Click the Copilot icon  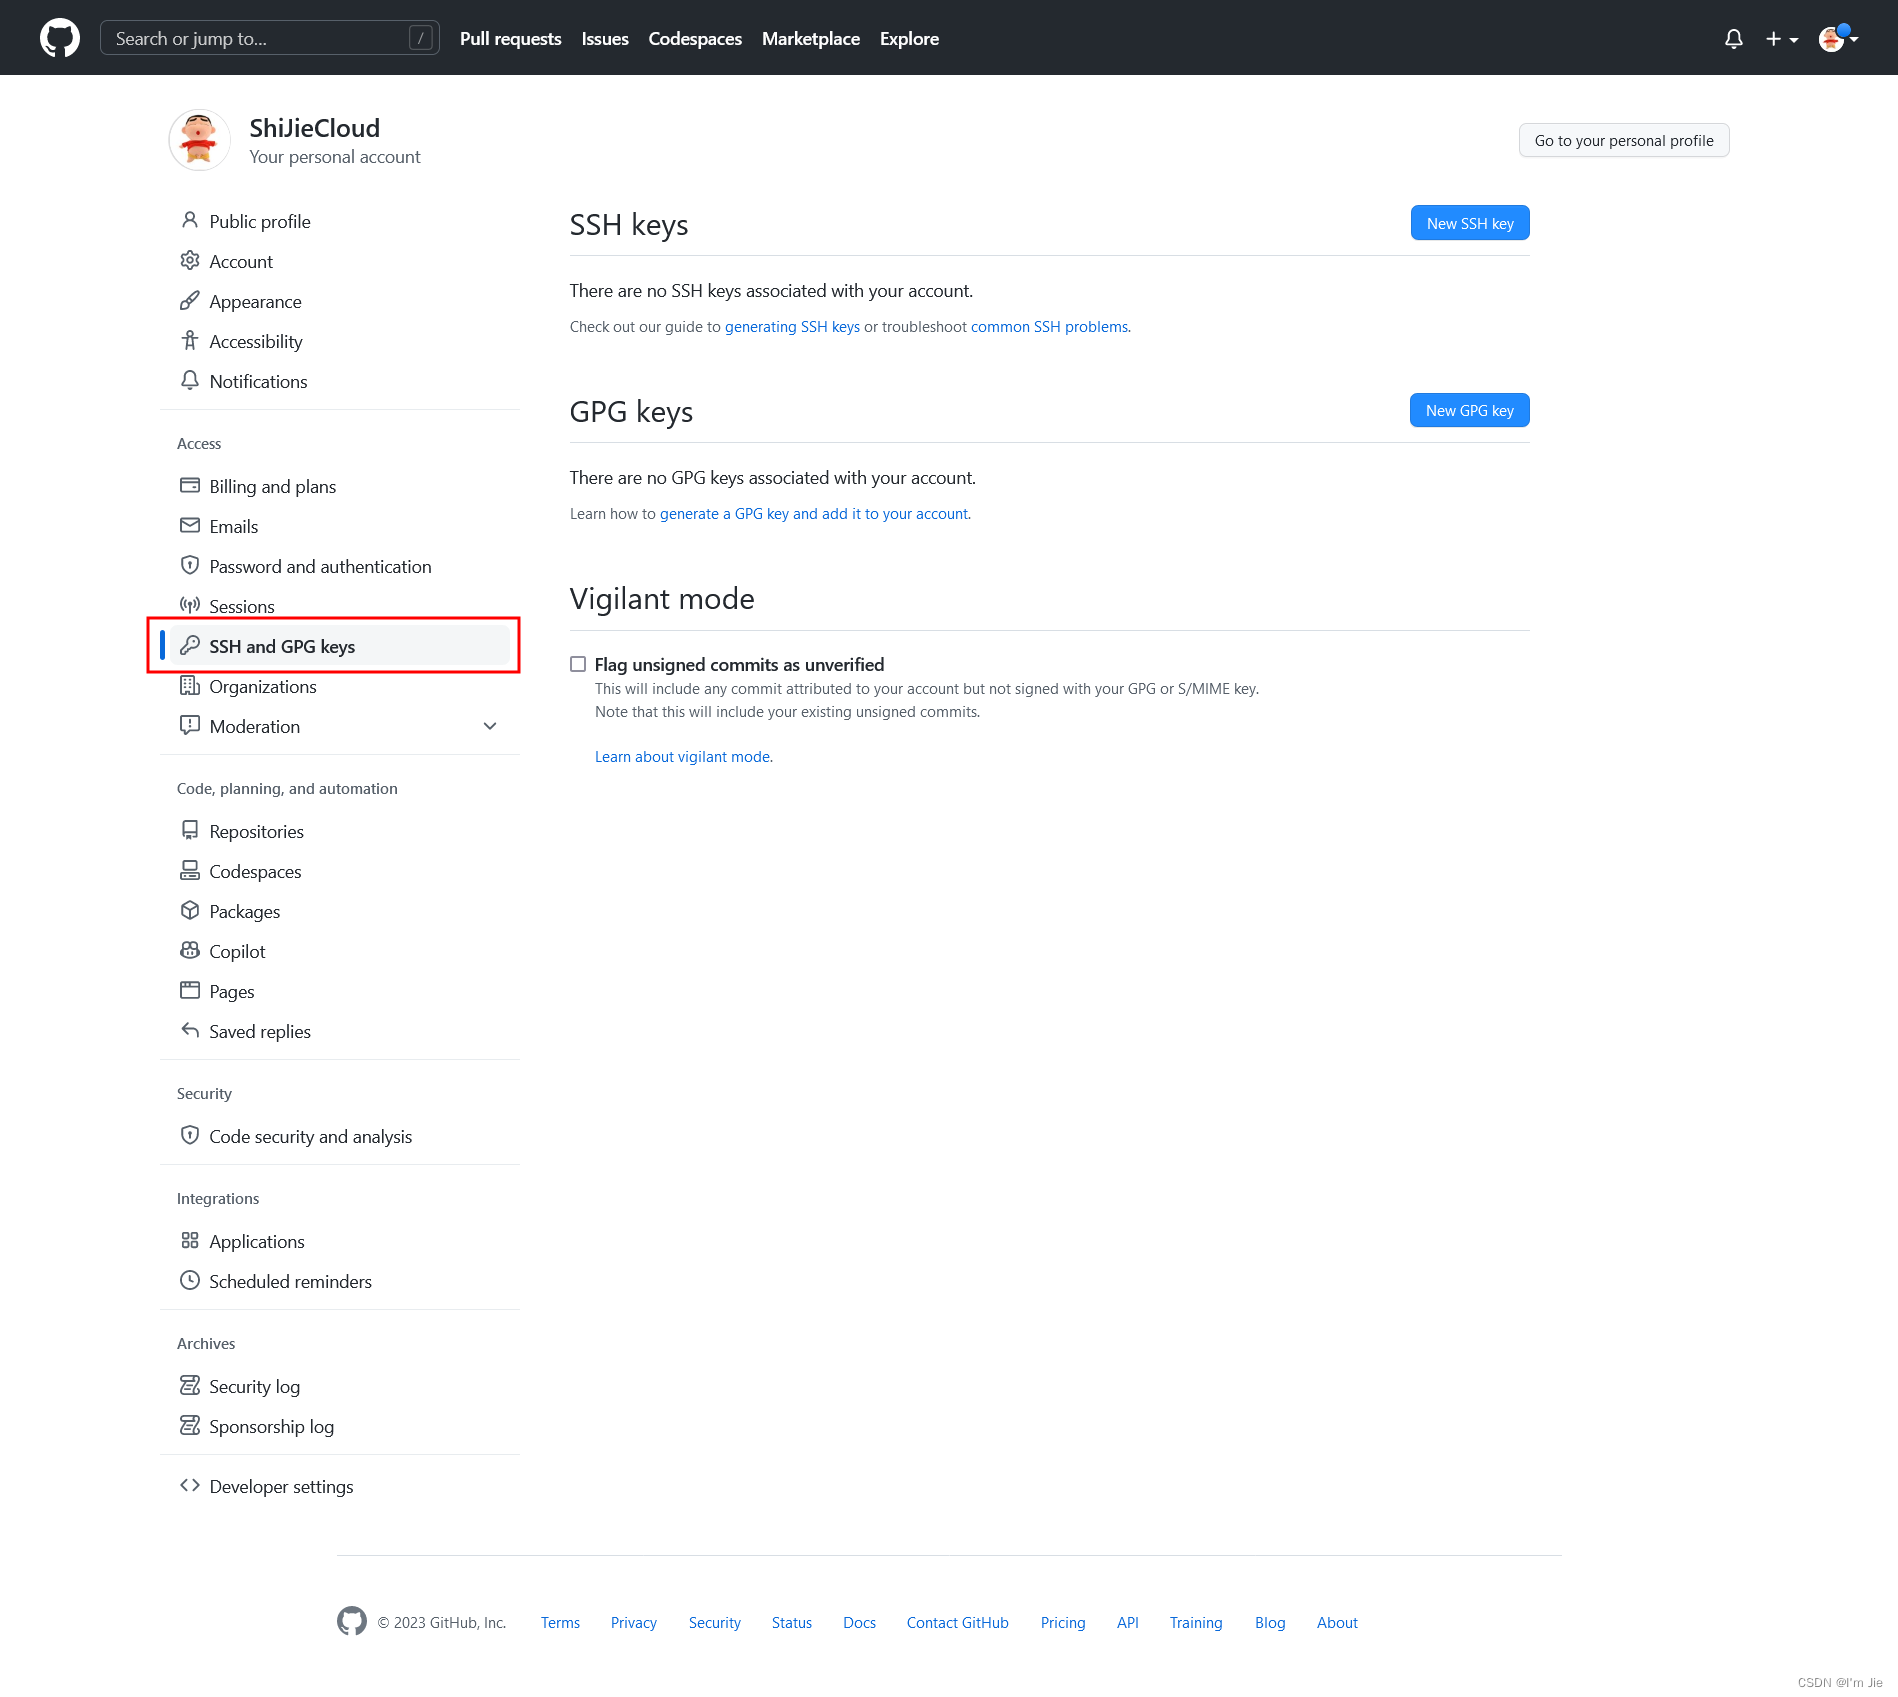pyautogui.click(x=190, y=950)
